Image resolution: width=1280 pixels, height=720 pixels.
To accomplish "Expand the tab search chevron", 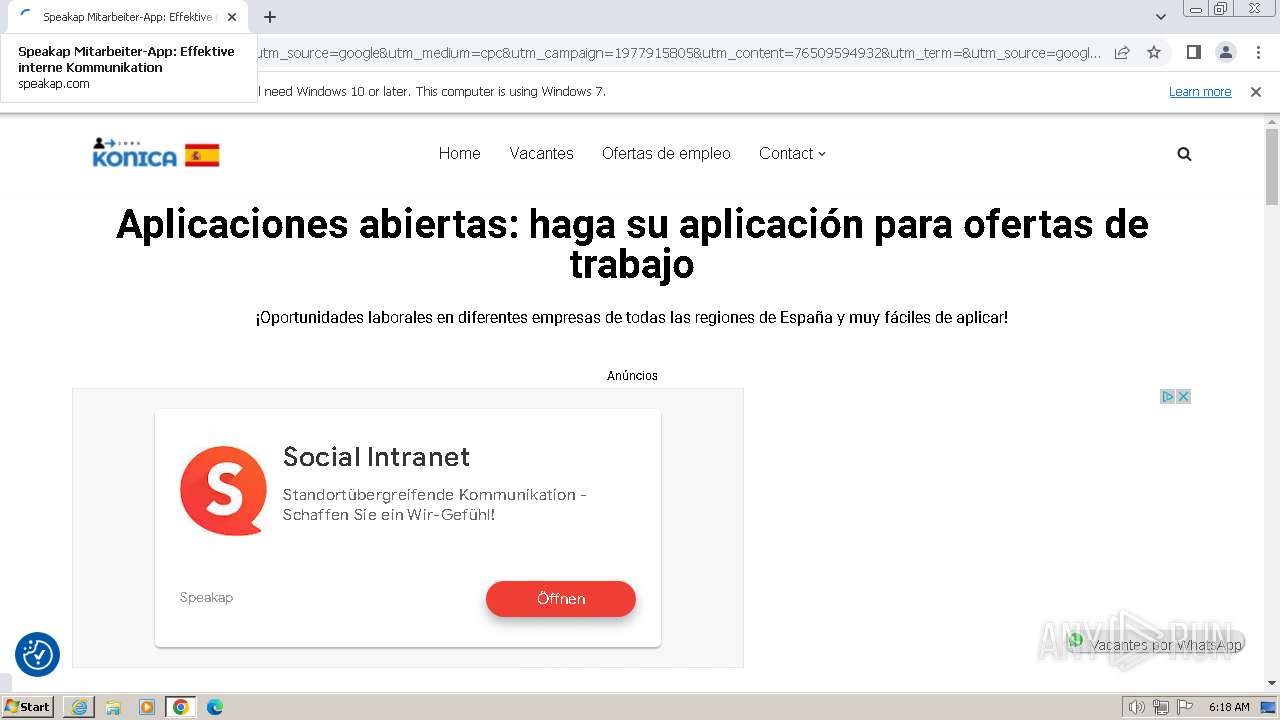I will (x=1160, y=17).
